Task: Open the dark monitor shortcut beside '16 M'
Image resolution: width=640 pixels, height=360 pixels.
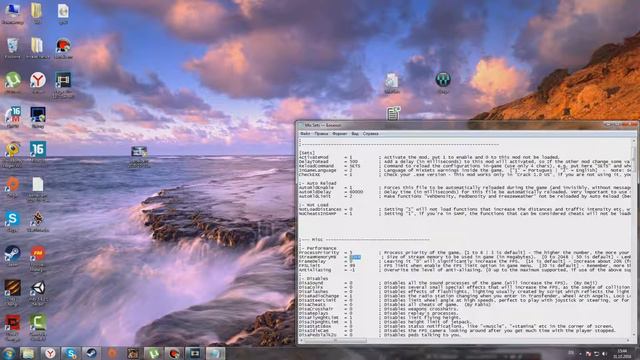Action: click(x=38, y=116)
